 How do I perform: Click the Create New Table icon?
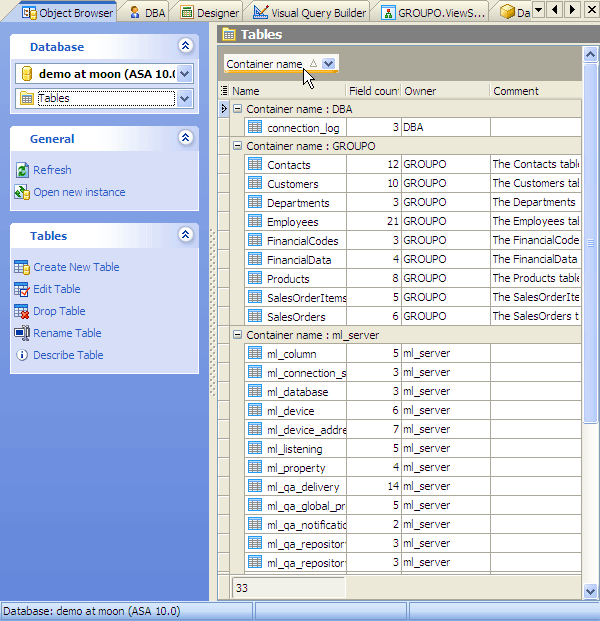tap(22, 267)
